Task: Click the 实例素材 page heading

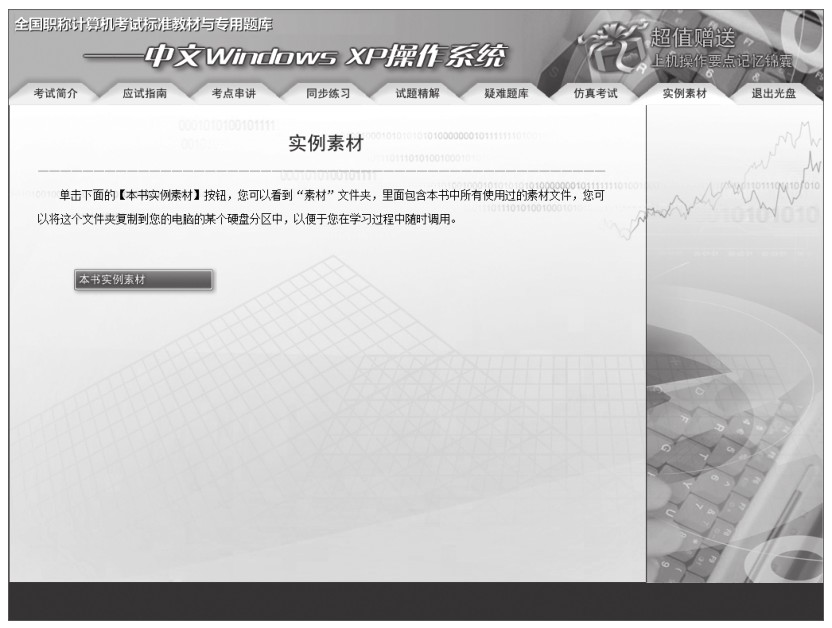Action: pos(326,143)
